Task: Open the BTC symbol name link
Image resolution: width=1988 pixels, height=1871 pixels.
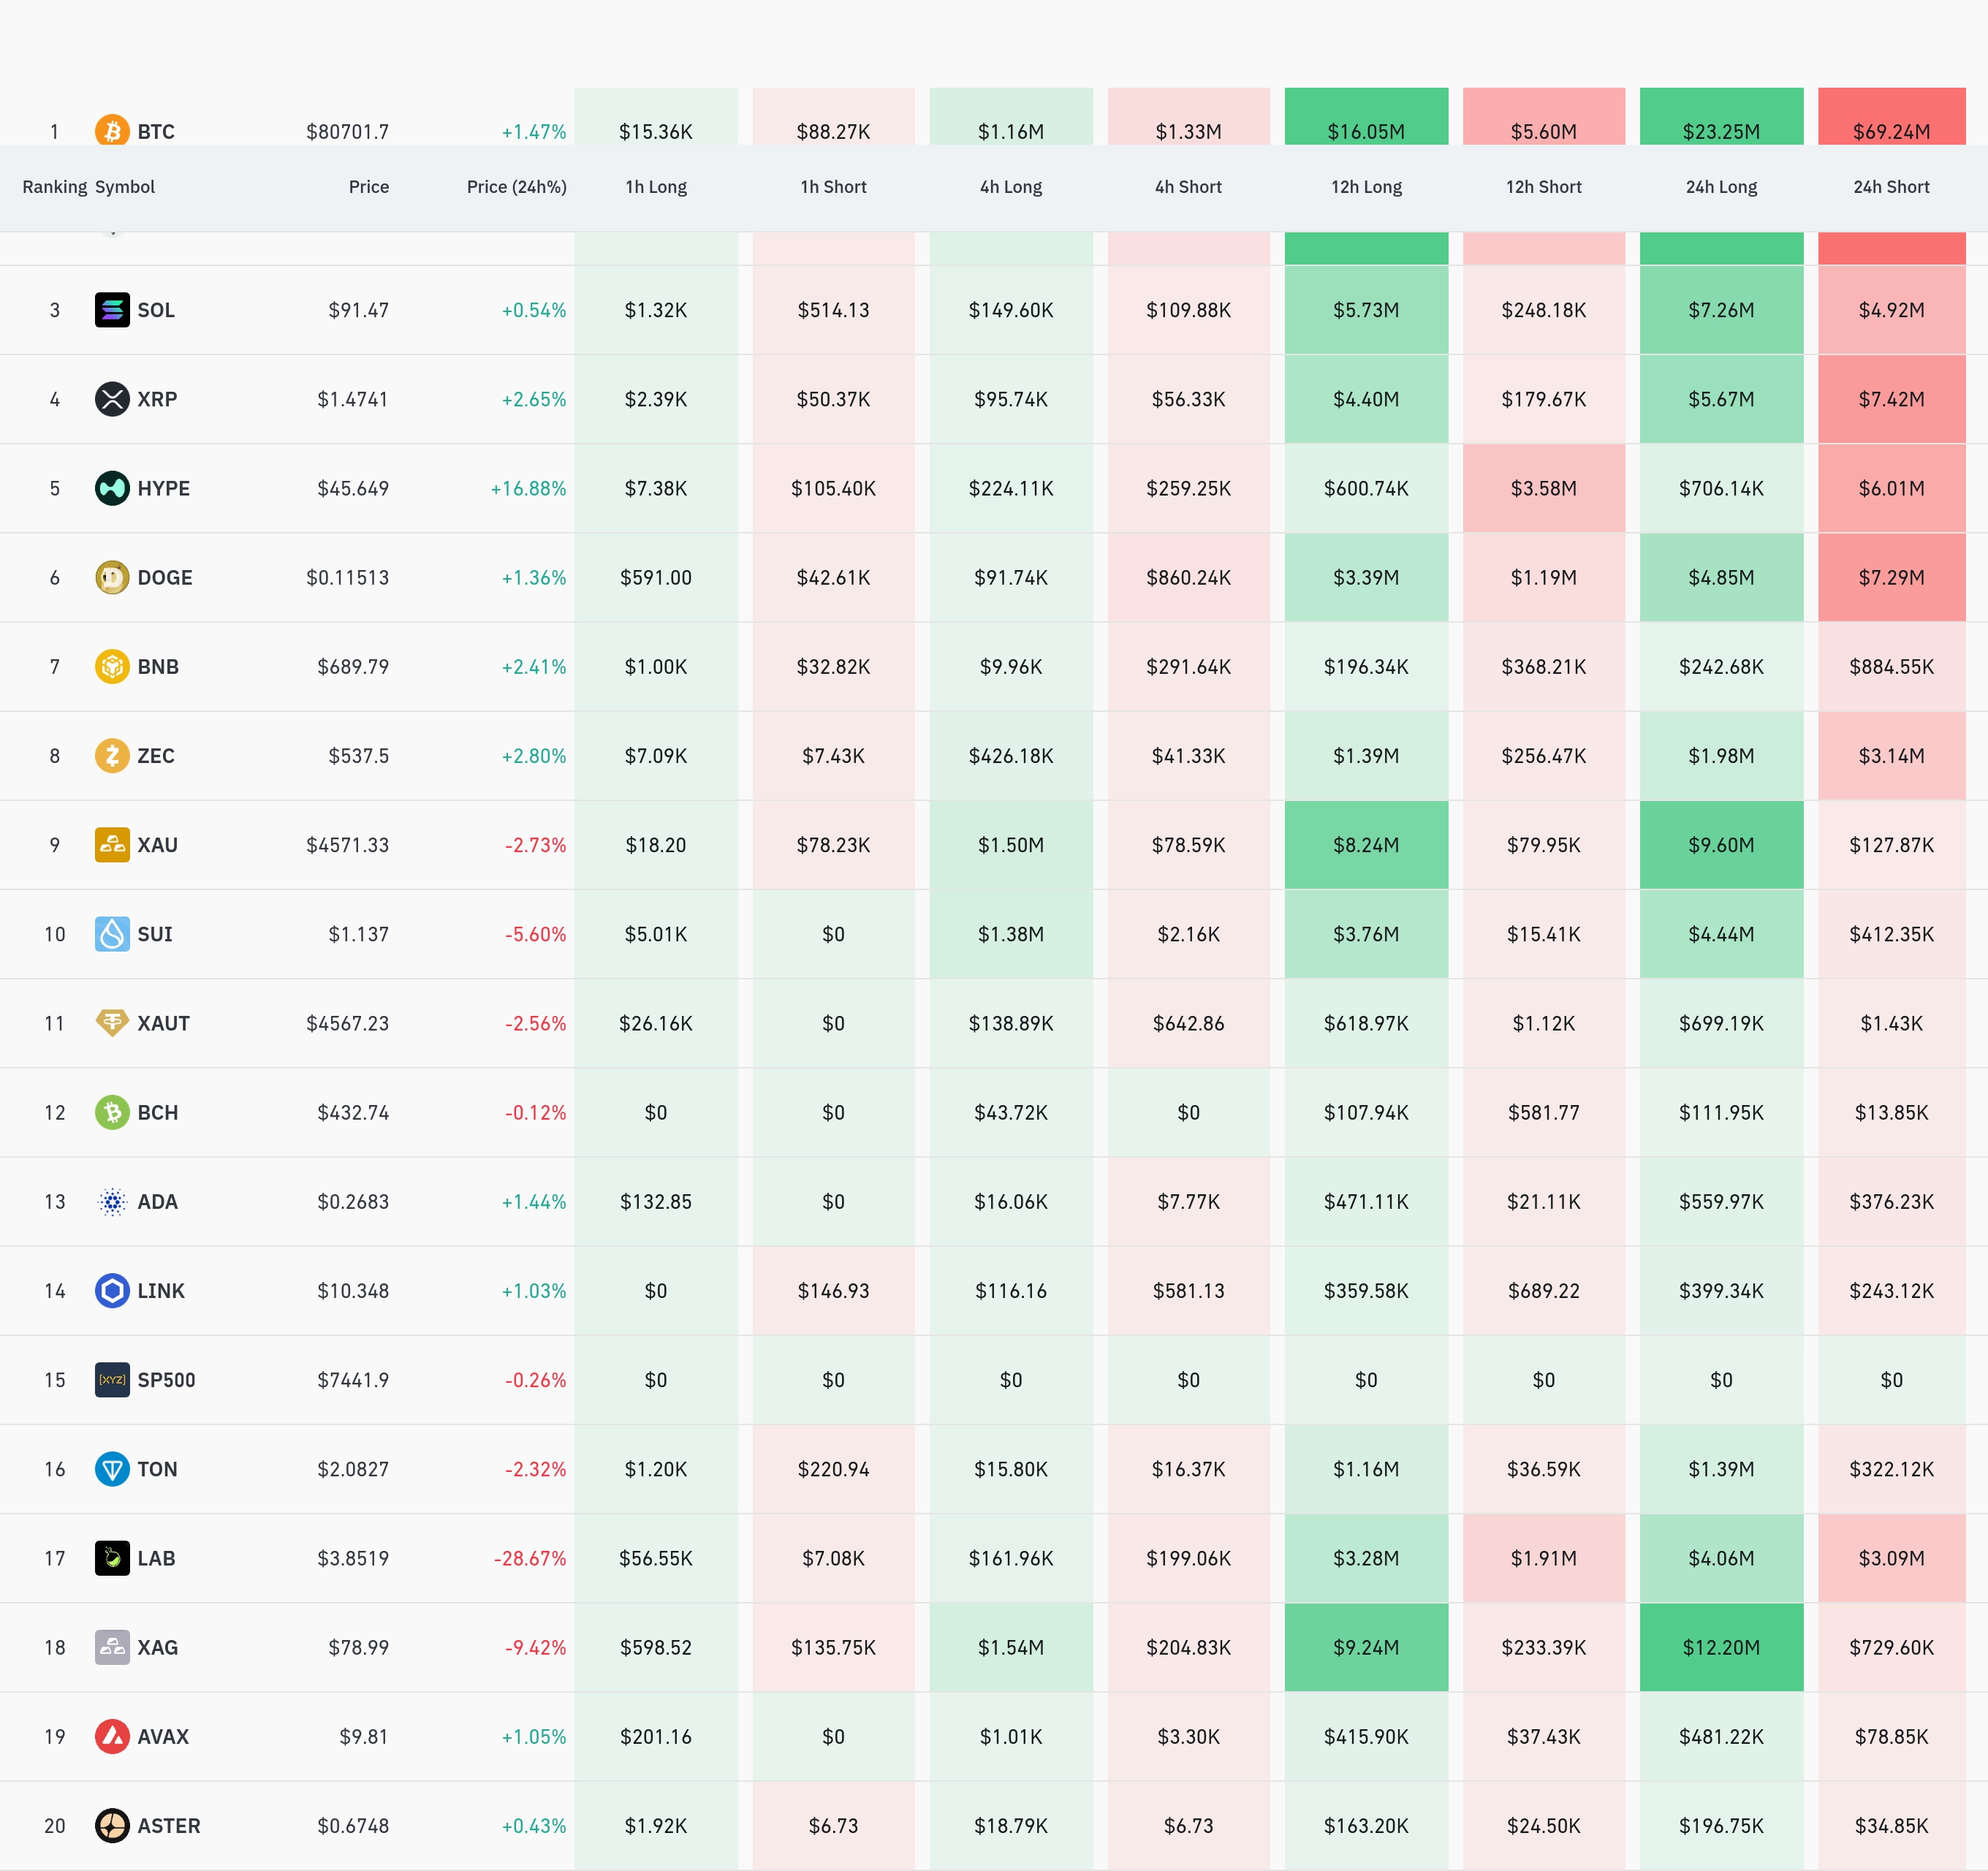Action: point(156,132)
